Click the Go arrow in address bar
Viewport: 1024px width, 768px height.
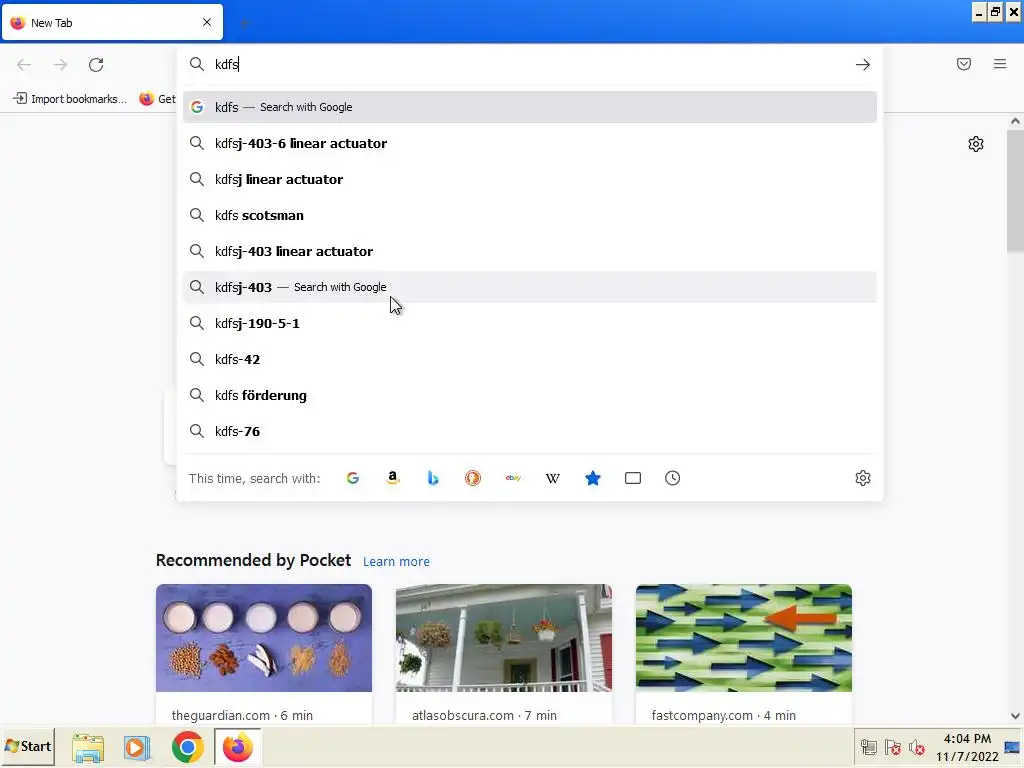(x=863, y=64)
